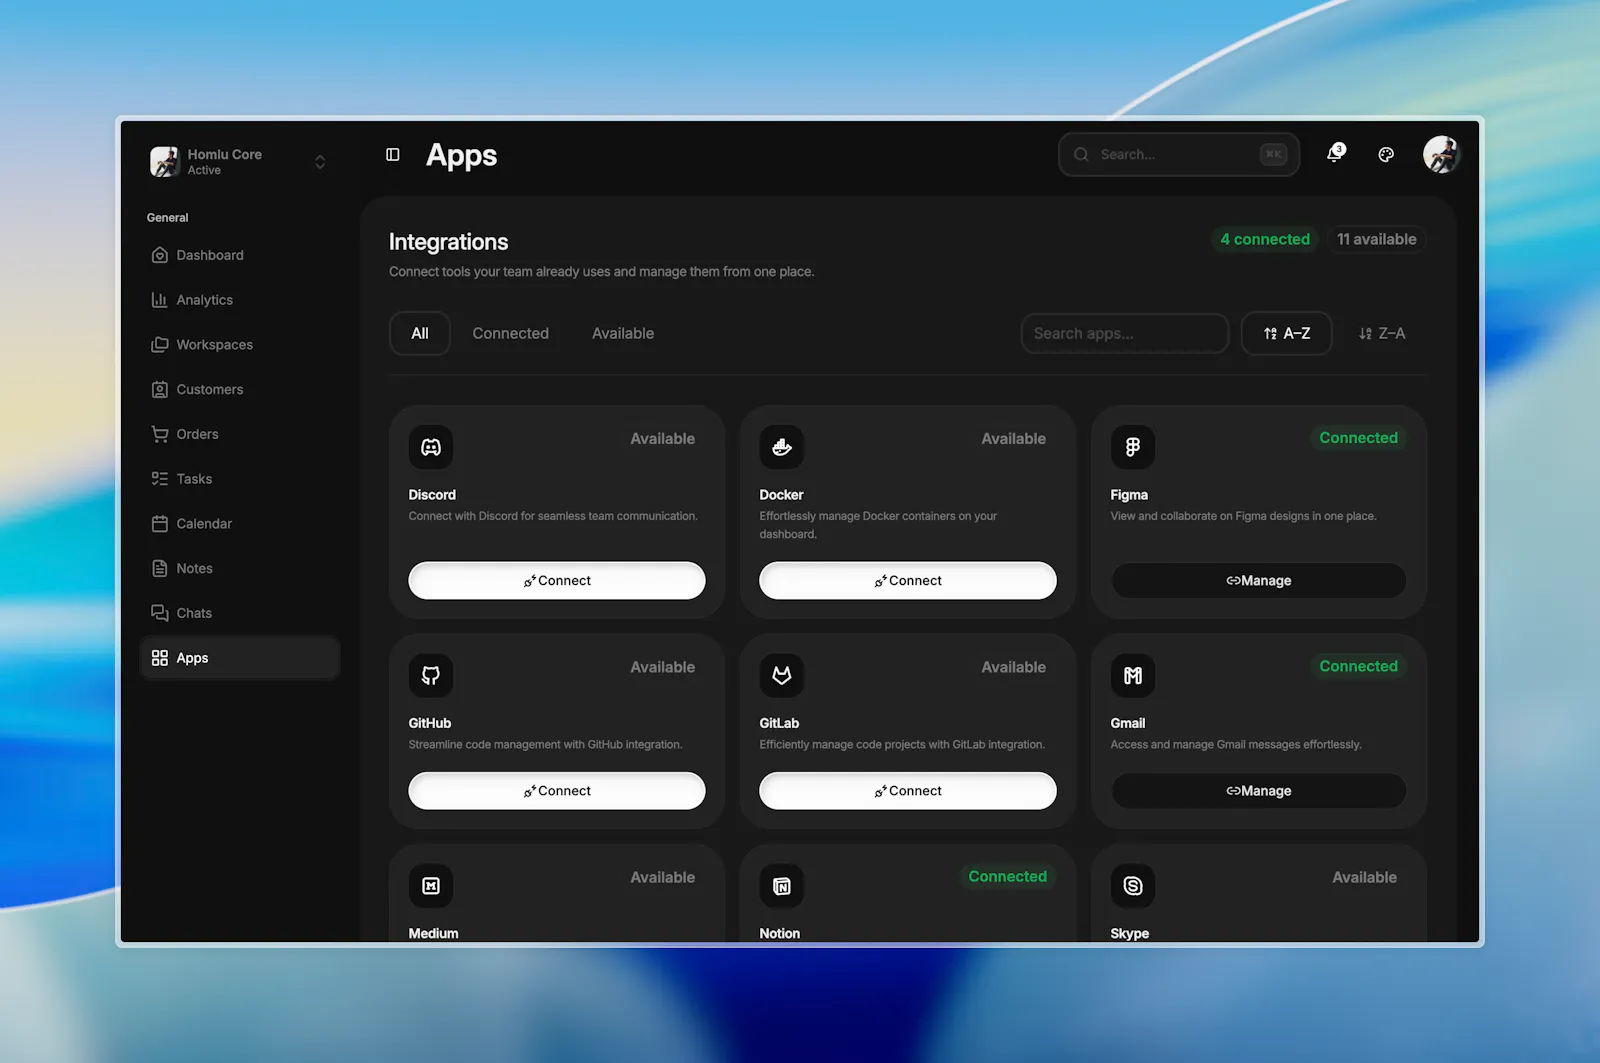Click GitLab's Available status label
Viewport: 1600px width, 1063px height.
[1013, 667]
